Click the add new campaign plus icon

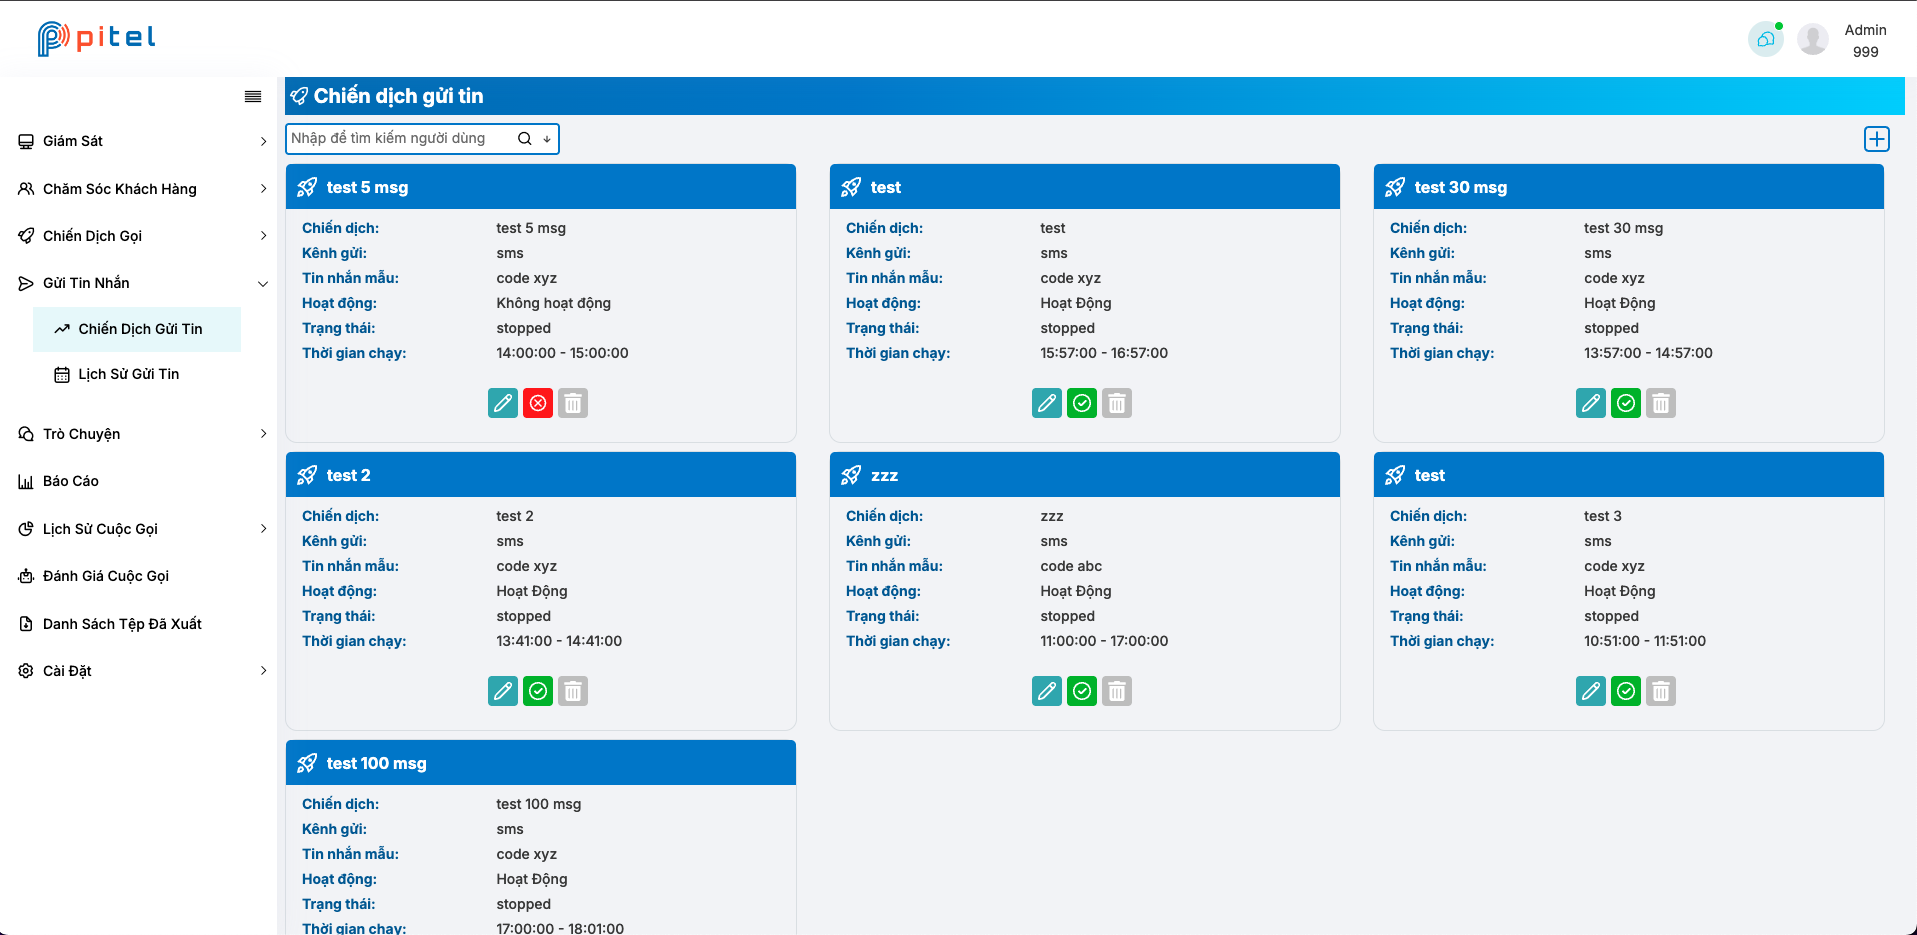1876,139
